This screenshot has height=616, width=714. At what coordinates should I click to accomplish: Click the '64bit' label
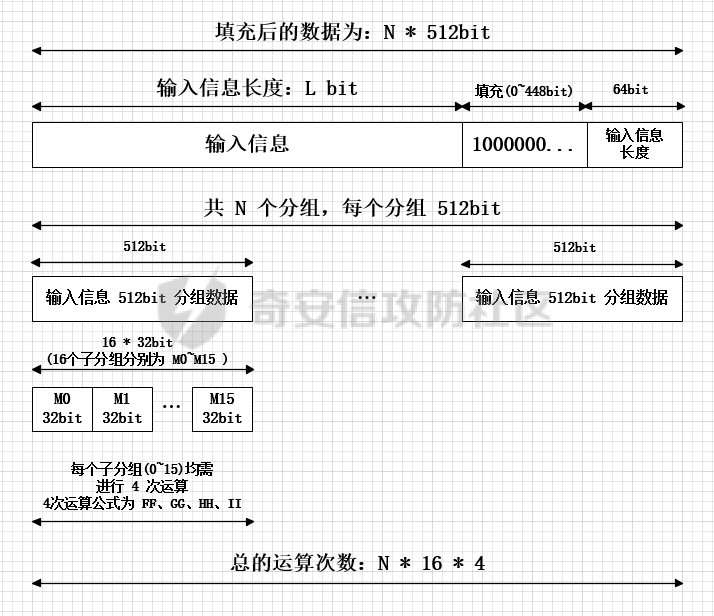pyautogui.click(x=630, y=89)
